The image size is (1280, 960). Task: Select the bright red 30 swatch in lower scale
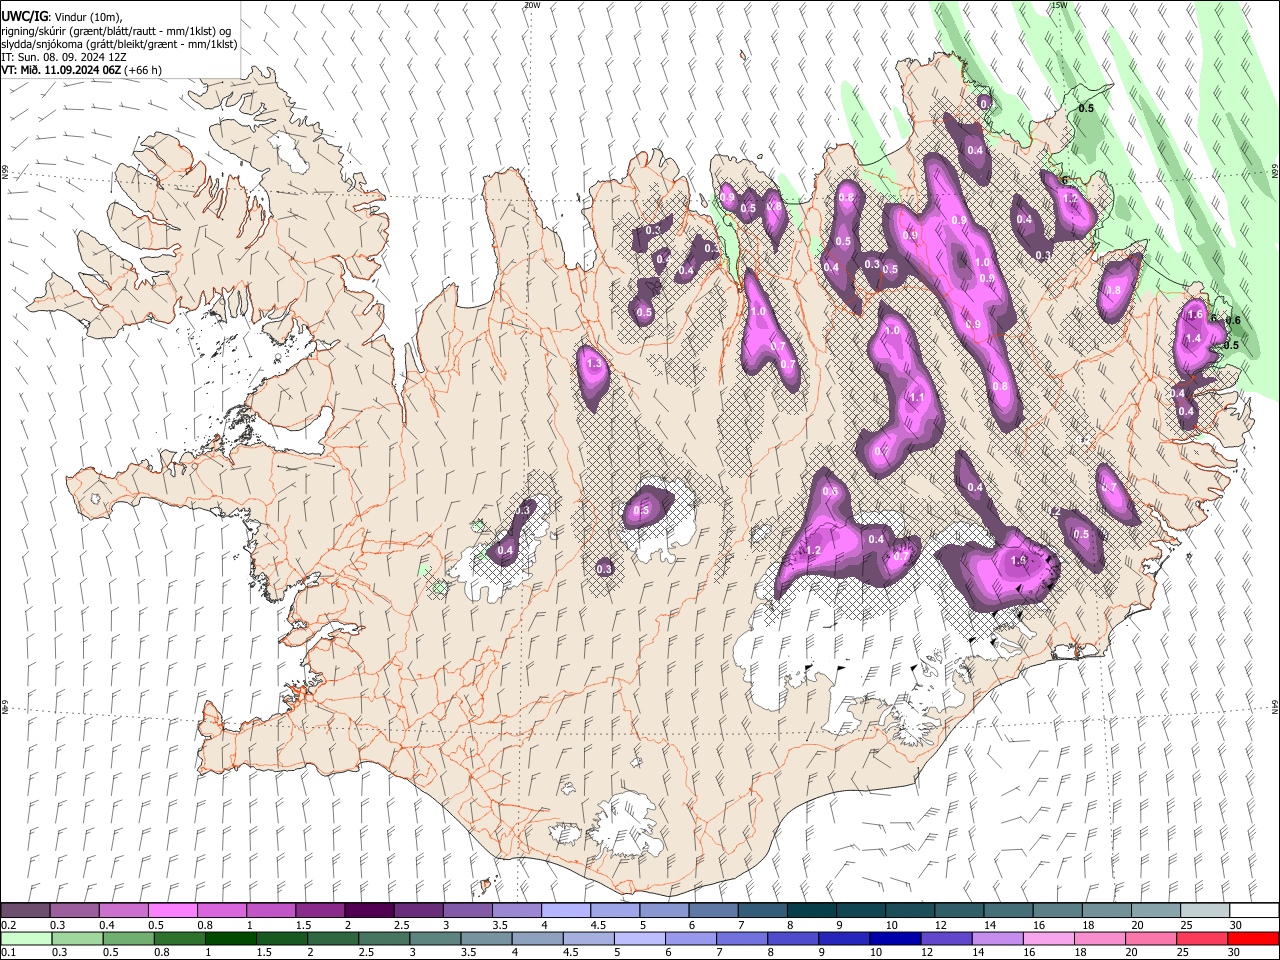[1252, 938]
